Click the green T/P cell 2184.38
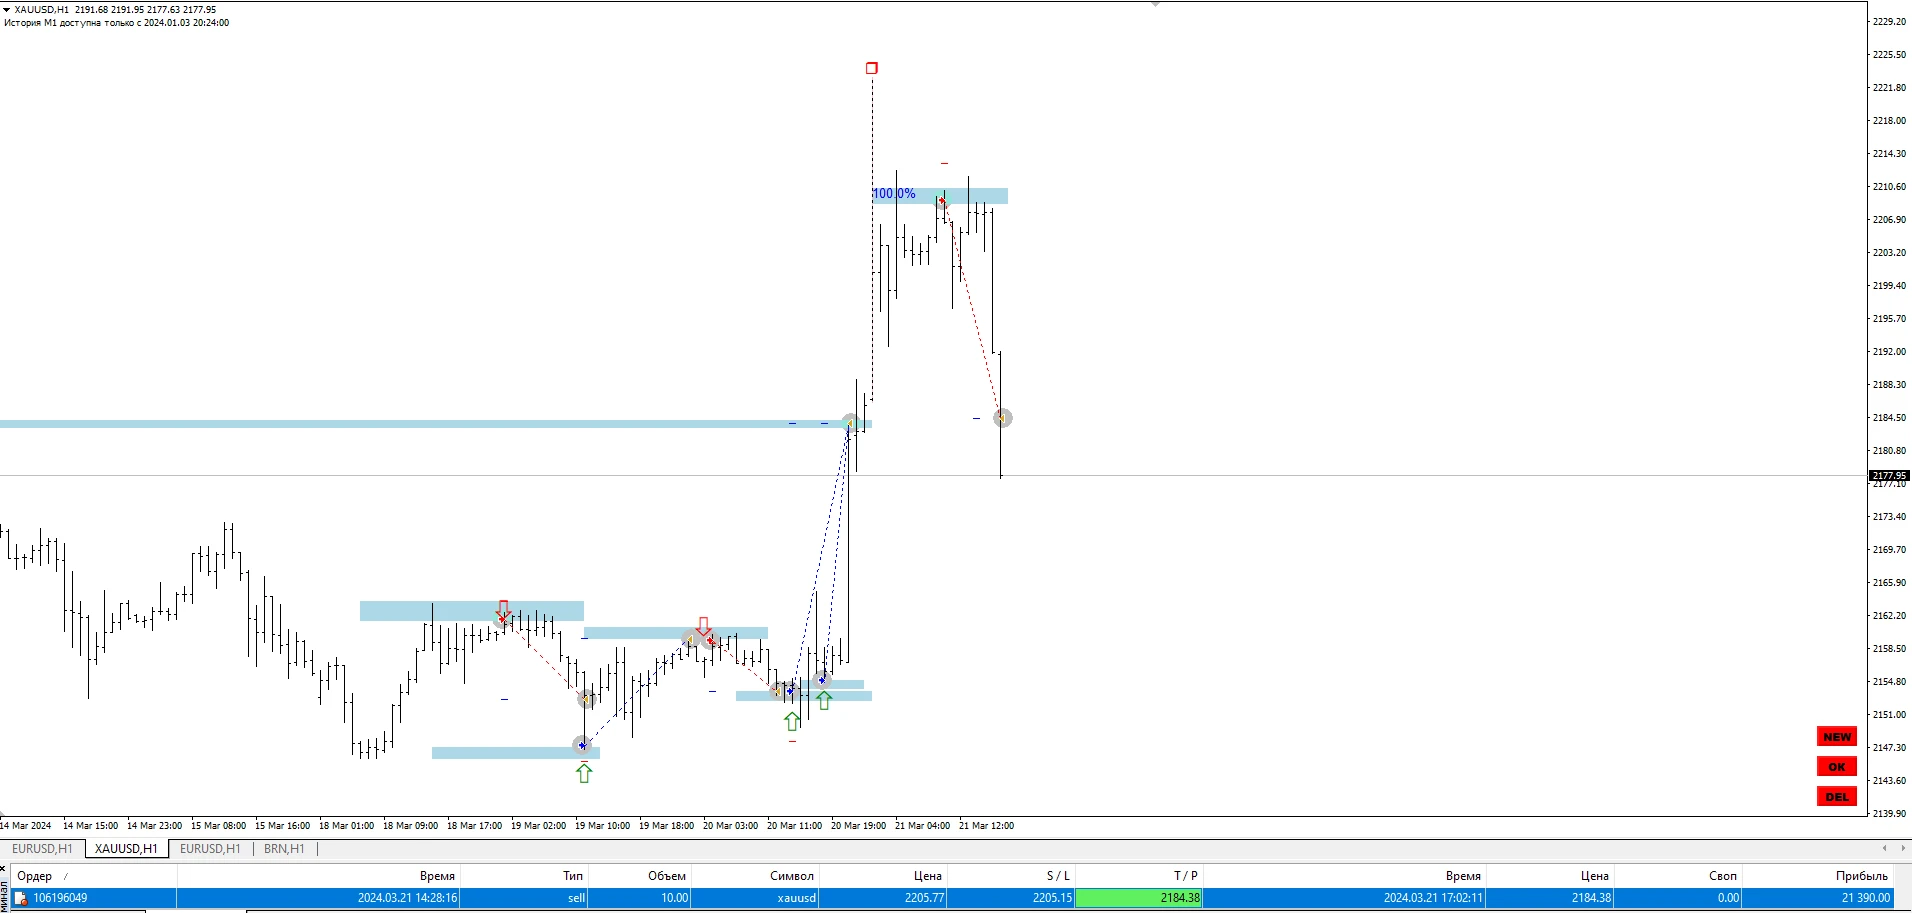 1138,898
